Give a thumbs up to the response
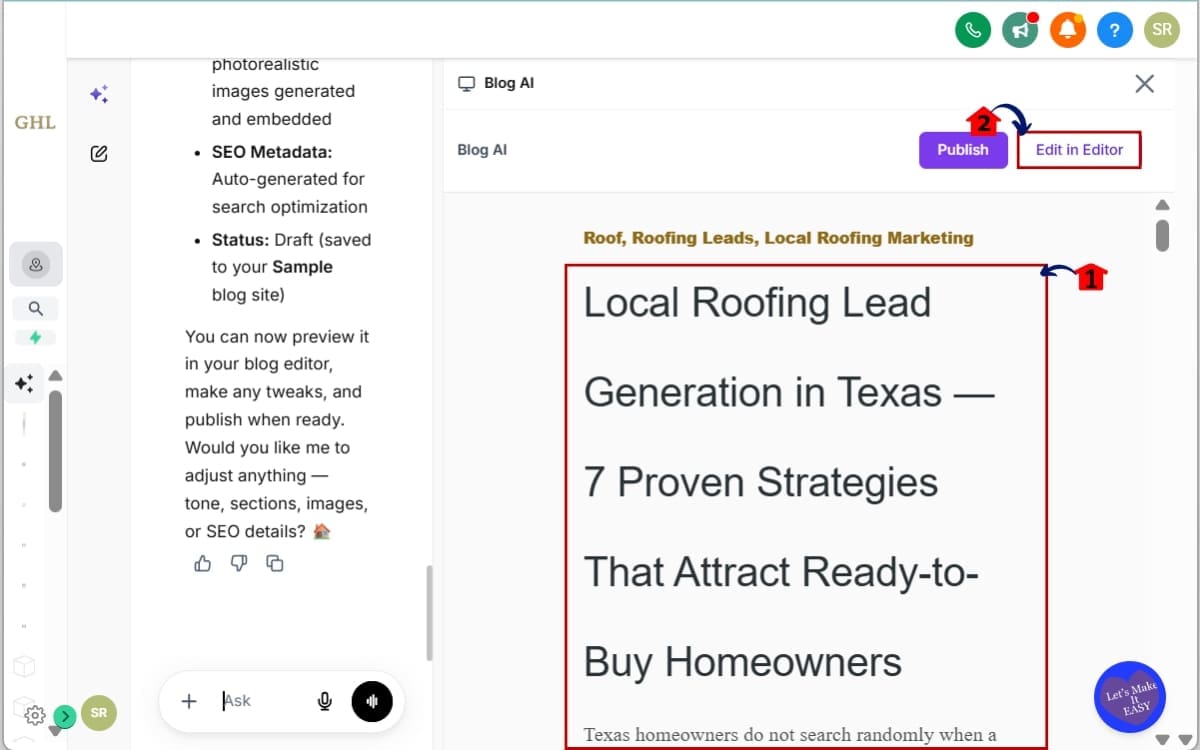1200x750 pixels. pos(203,564)
